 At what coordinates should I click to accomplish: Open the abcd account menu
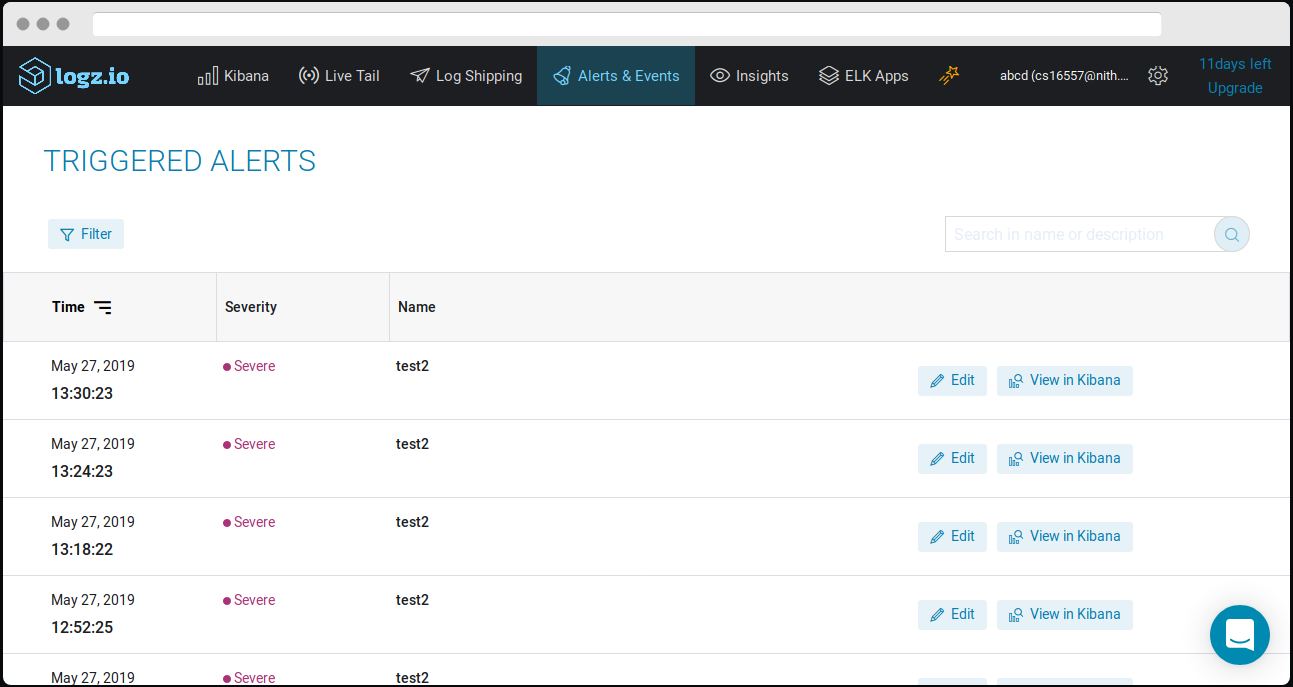coord(1064,76)
